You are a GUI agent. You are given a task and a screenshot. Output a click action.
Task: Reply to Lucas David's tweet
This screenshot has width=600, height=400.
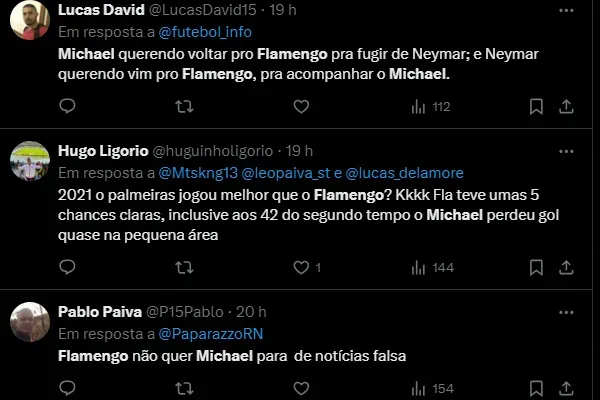[67, 106]
